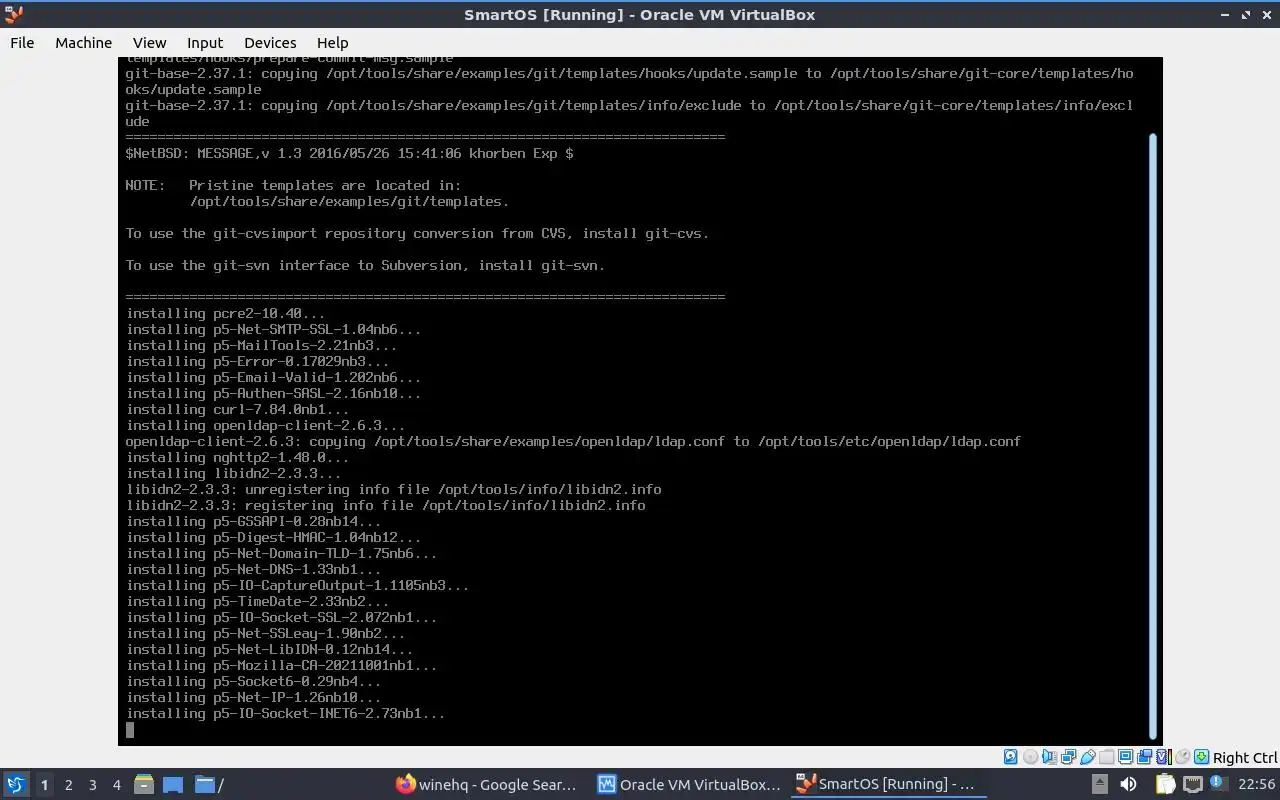1280x800 pixels.
Task: Click the removable media eject tray icon
Action: (1100, 784)
